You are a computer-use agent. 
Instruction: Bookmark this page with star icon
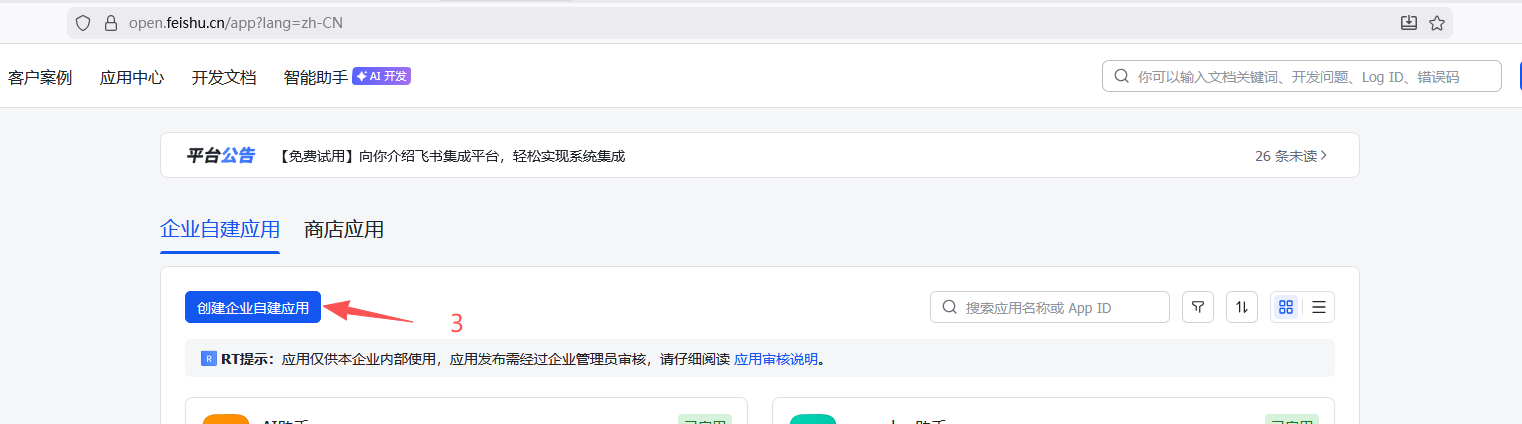tap(1437, 22)
